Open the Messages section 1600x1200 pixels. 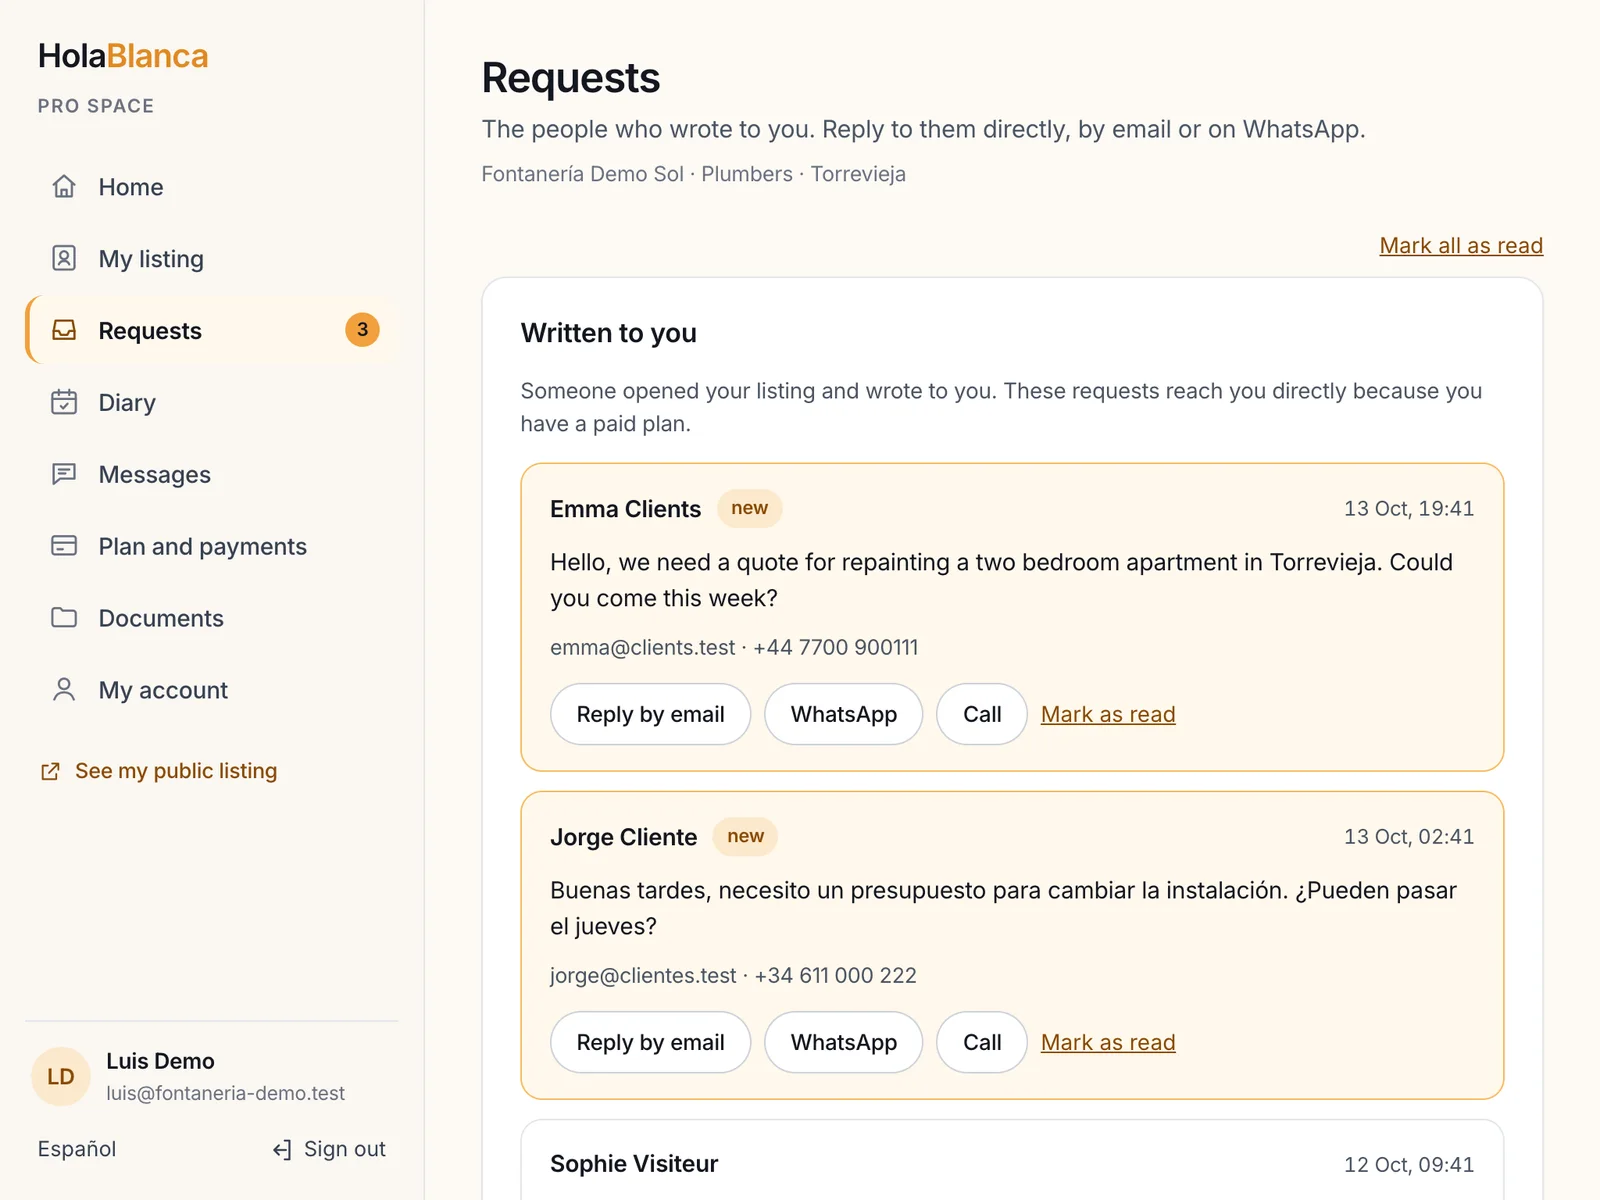tap(212, 475)
